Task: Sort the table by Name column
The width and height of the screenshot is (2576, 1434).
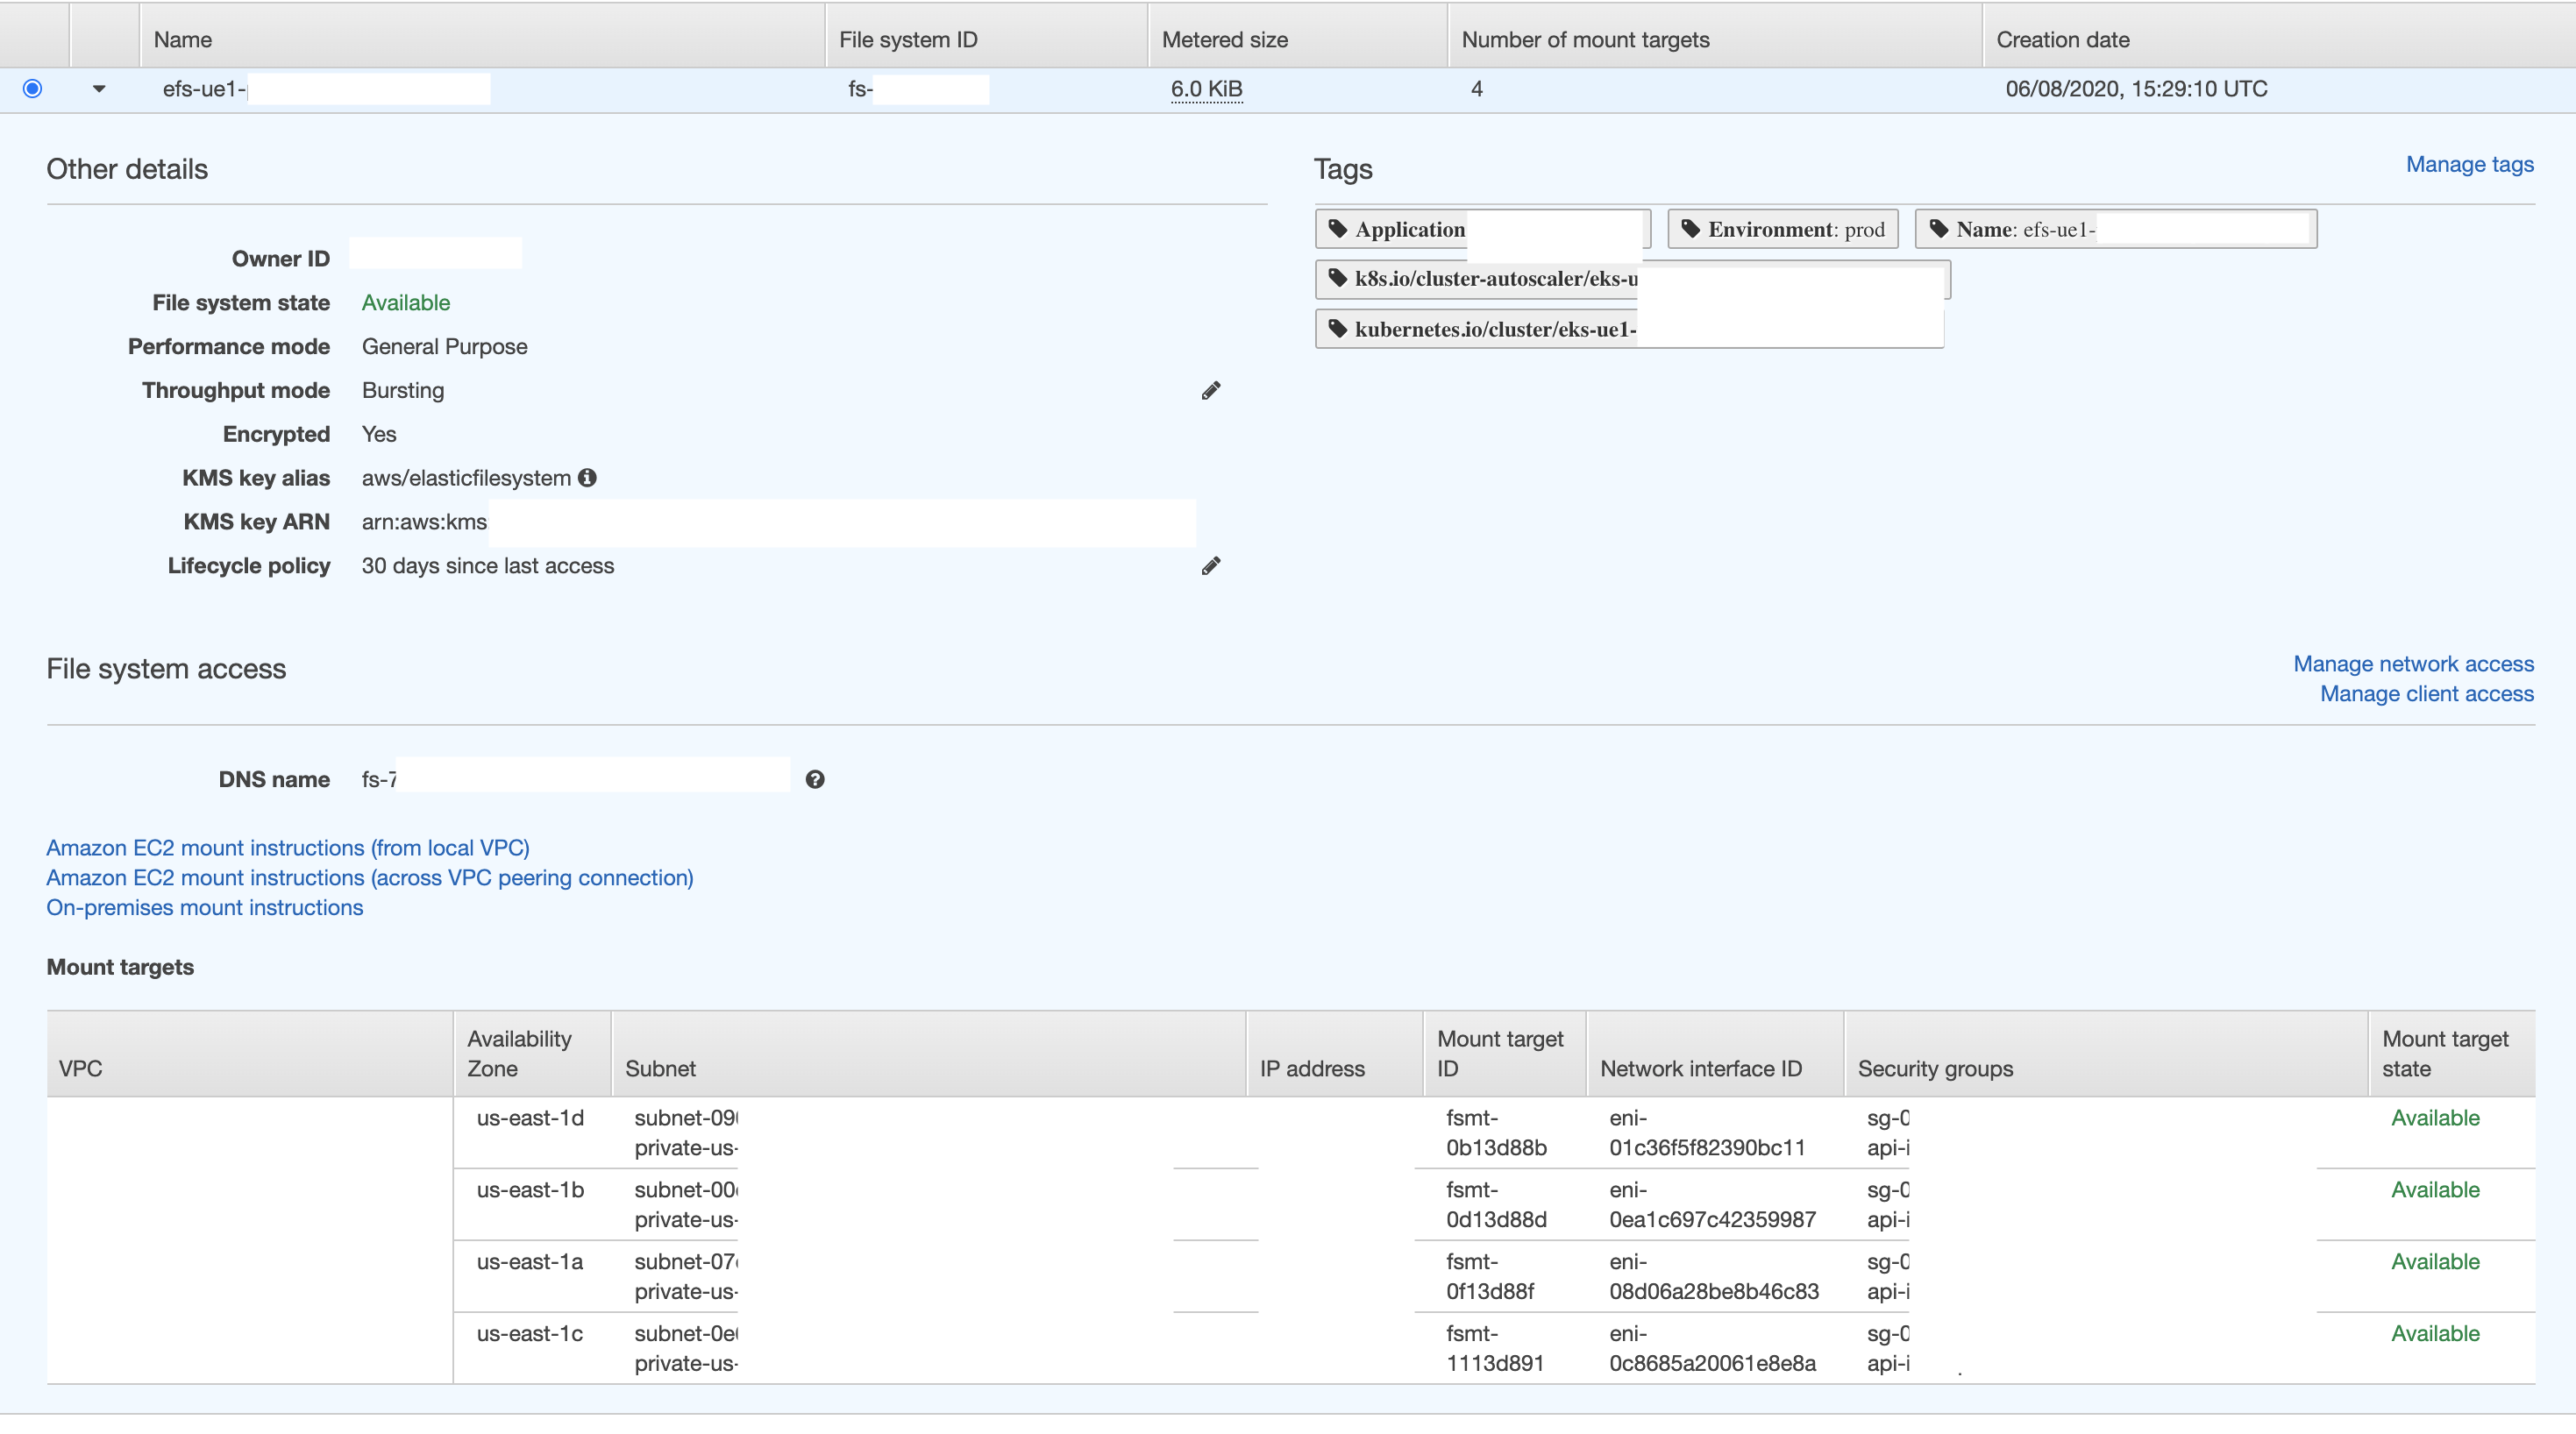Action: (183, 39)
